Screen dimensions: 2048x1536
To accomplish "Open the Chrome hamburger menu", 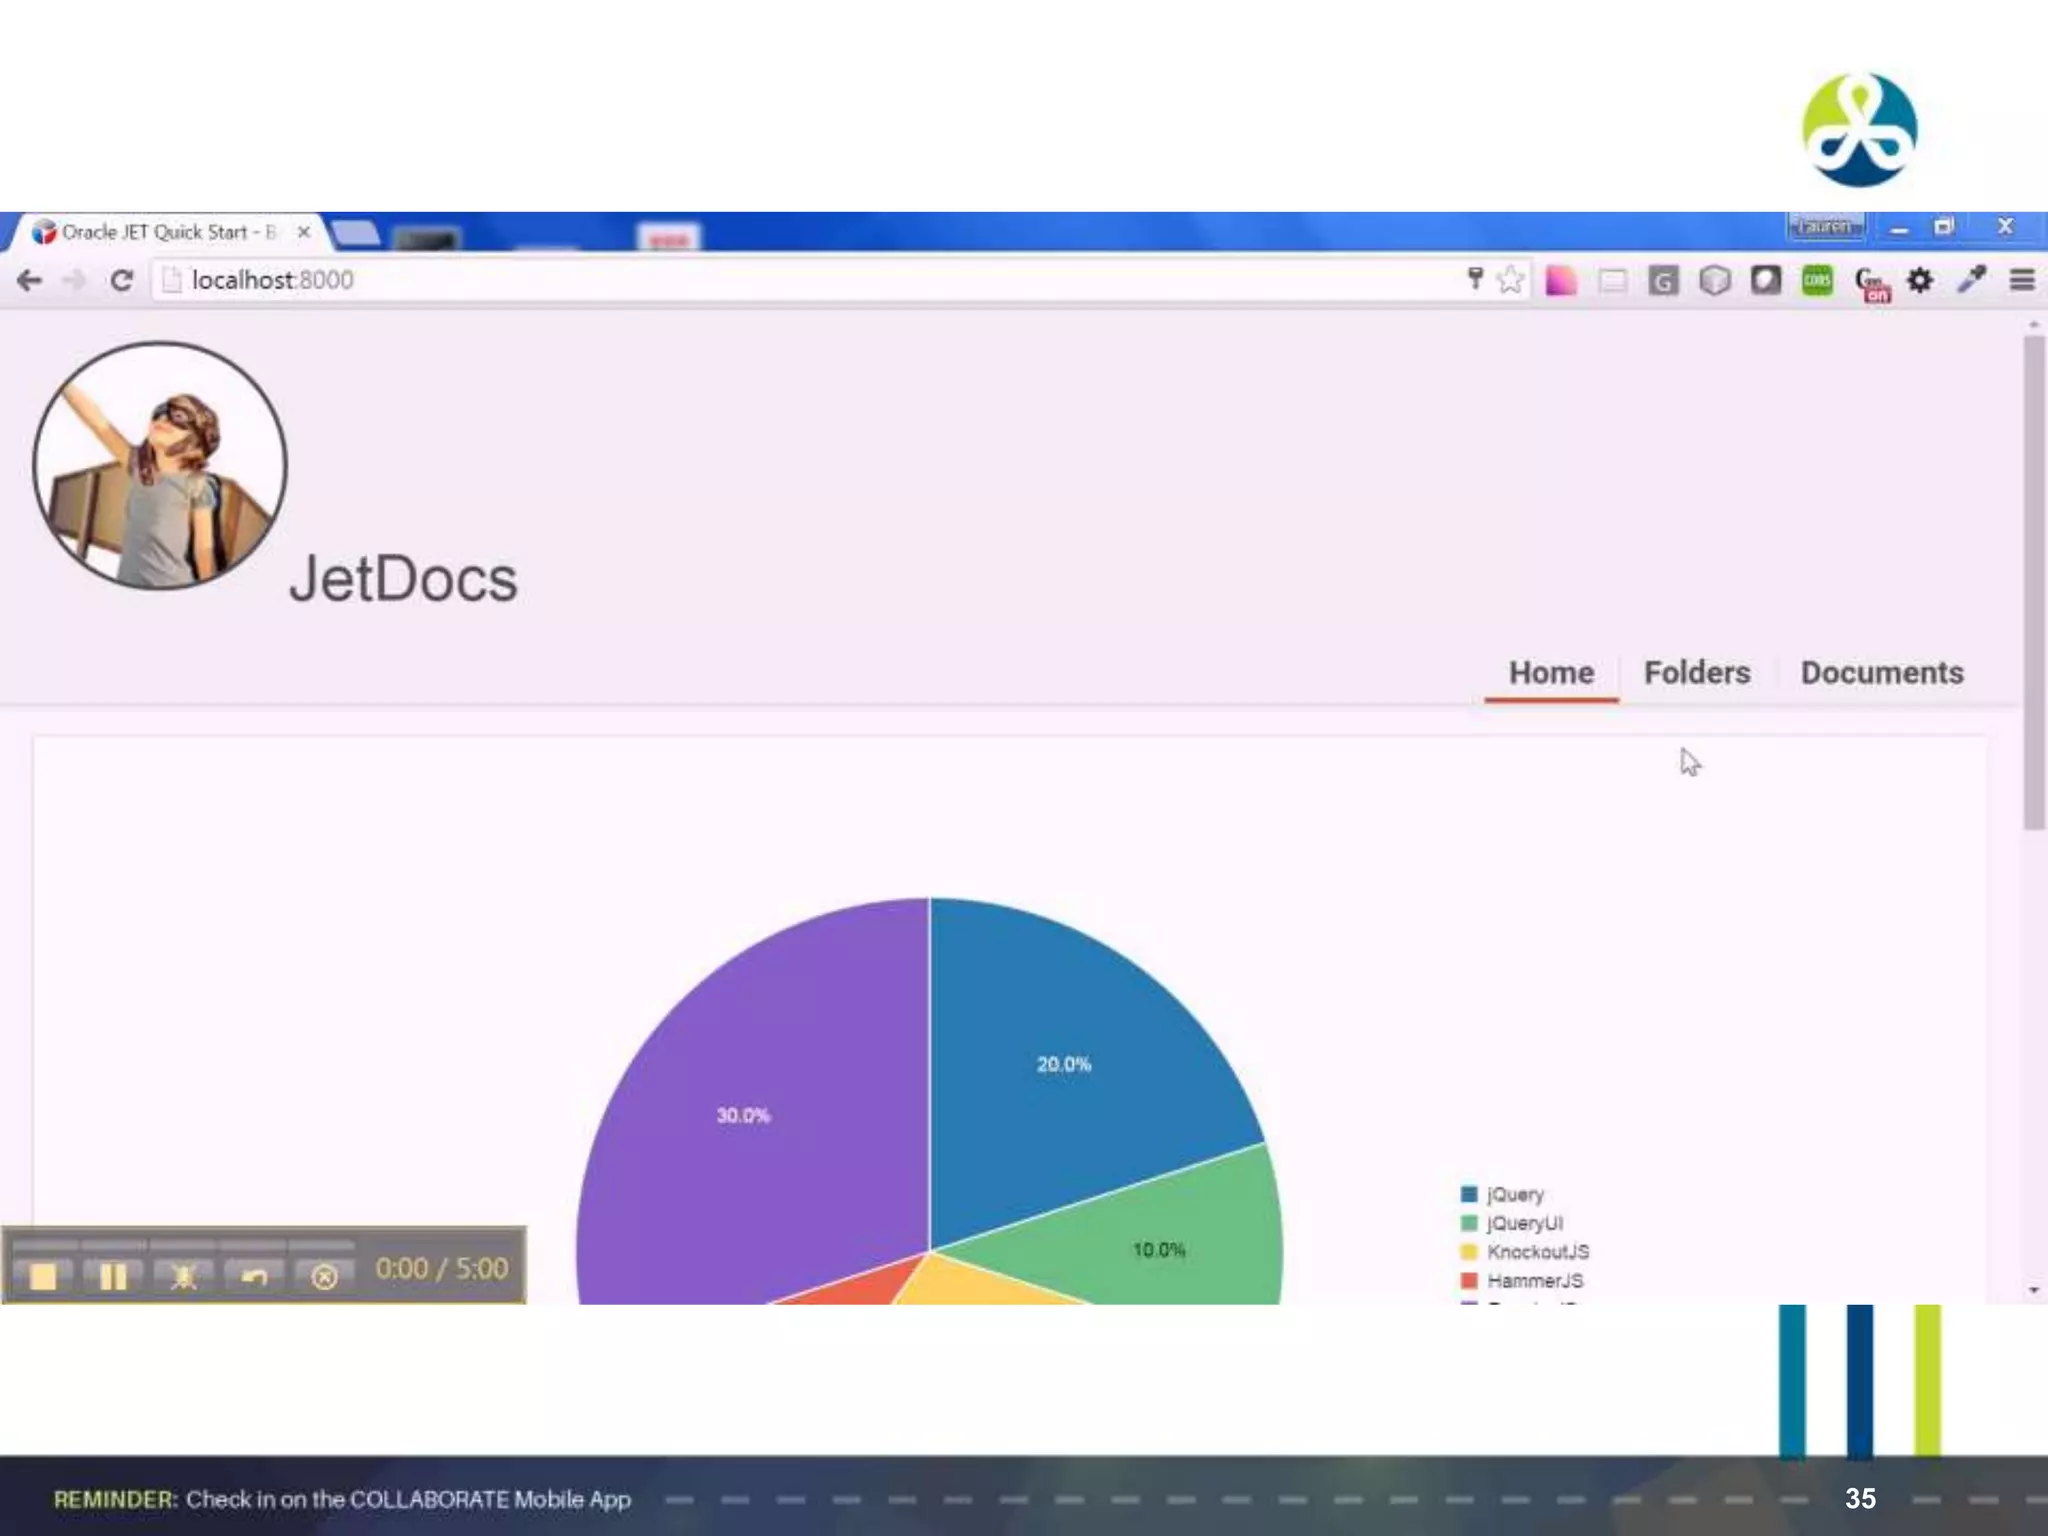I will 2021,280.
